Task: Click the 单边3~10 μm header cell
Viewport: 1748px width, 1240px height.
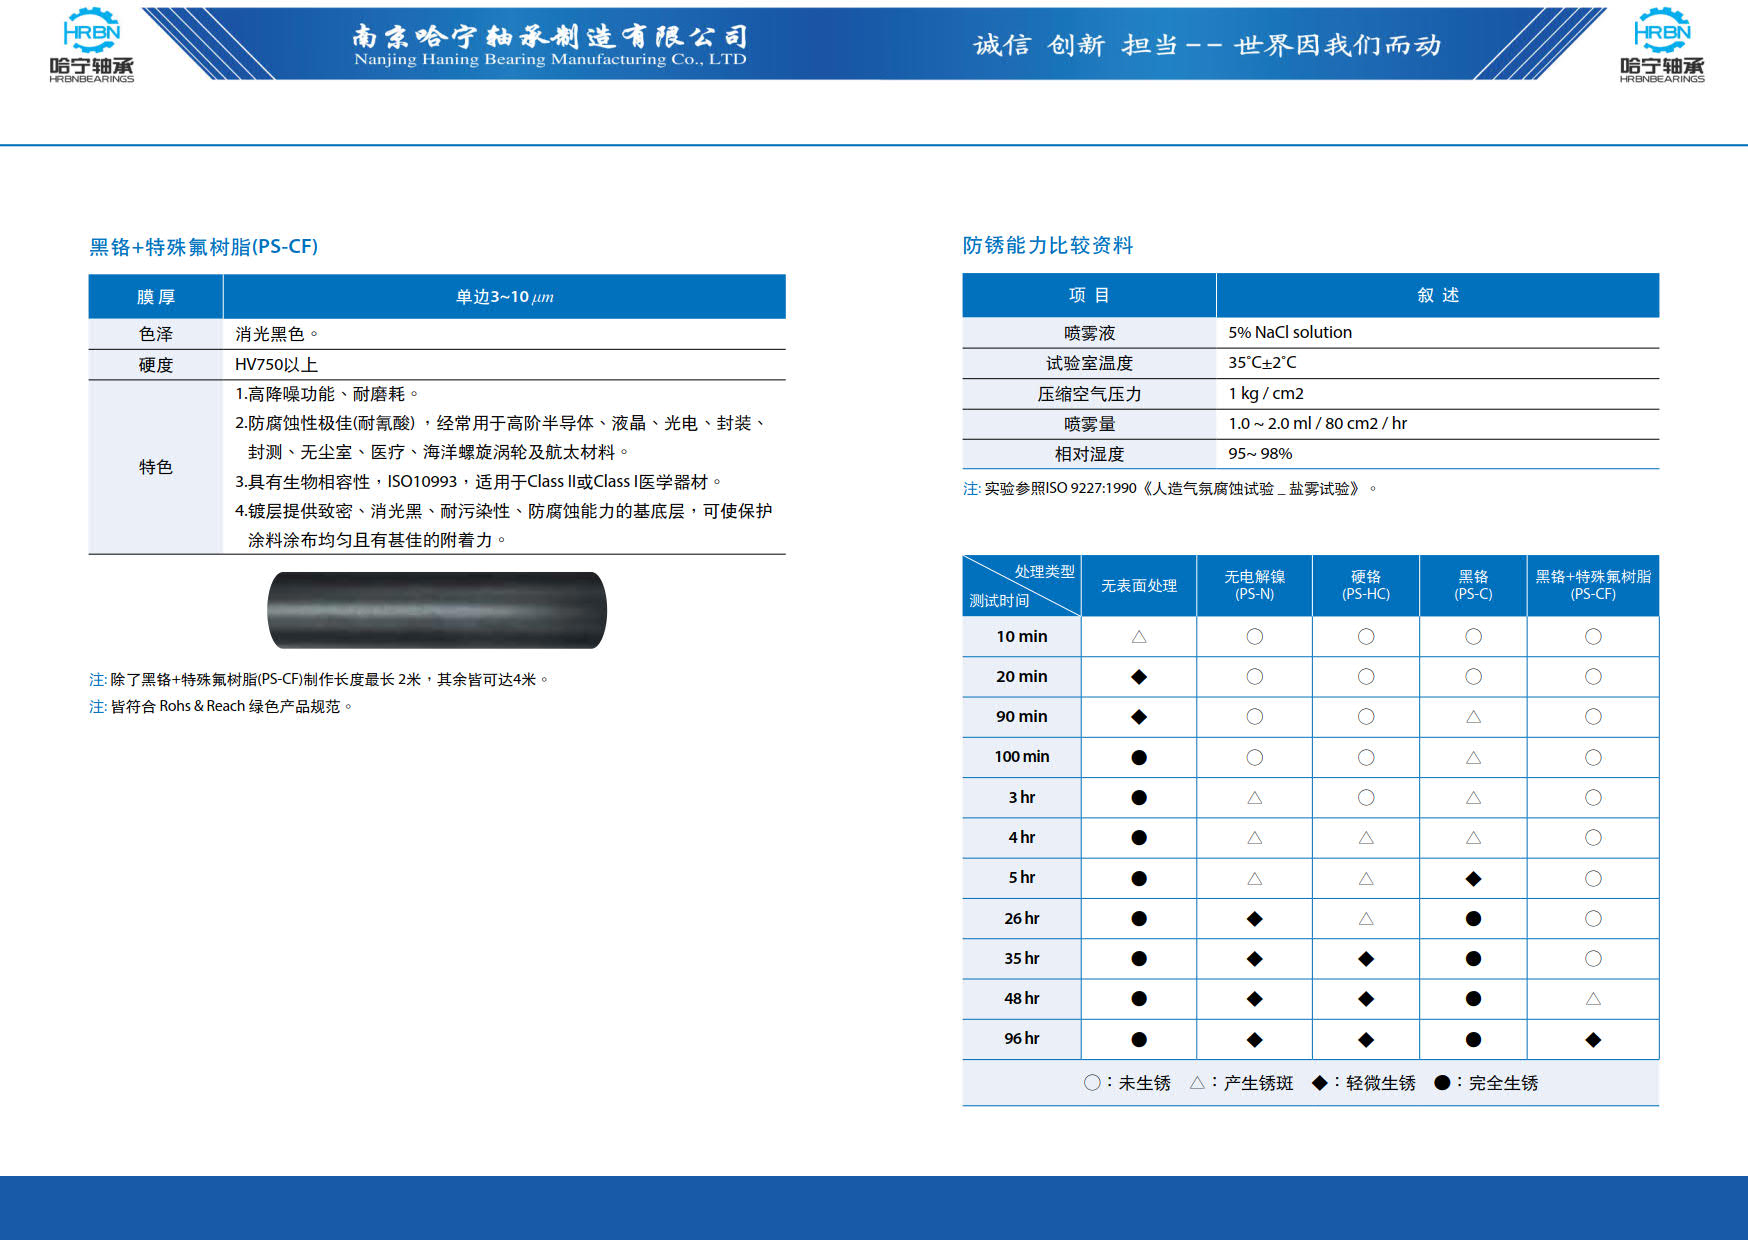Action: (504, 297)
